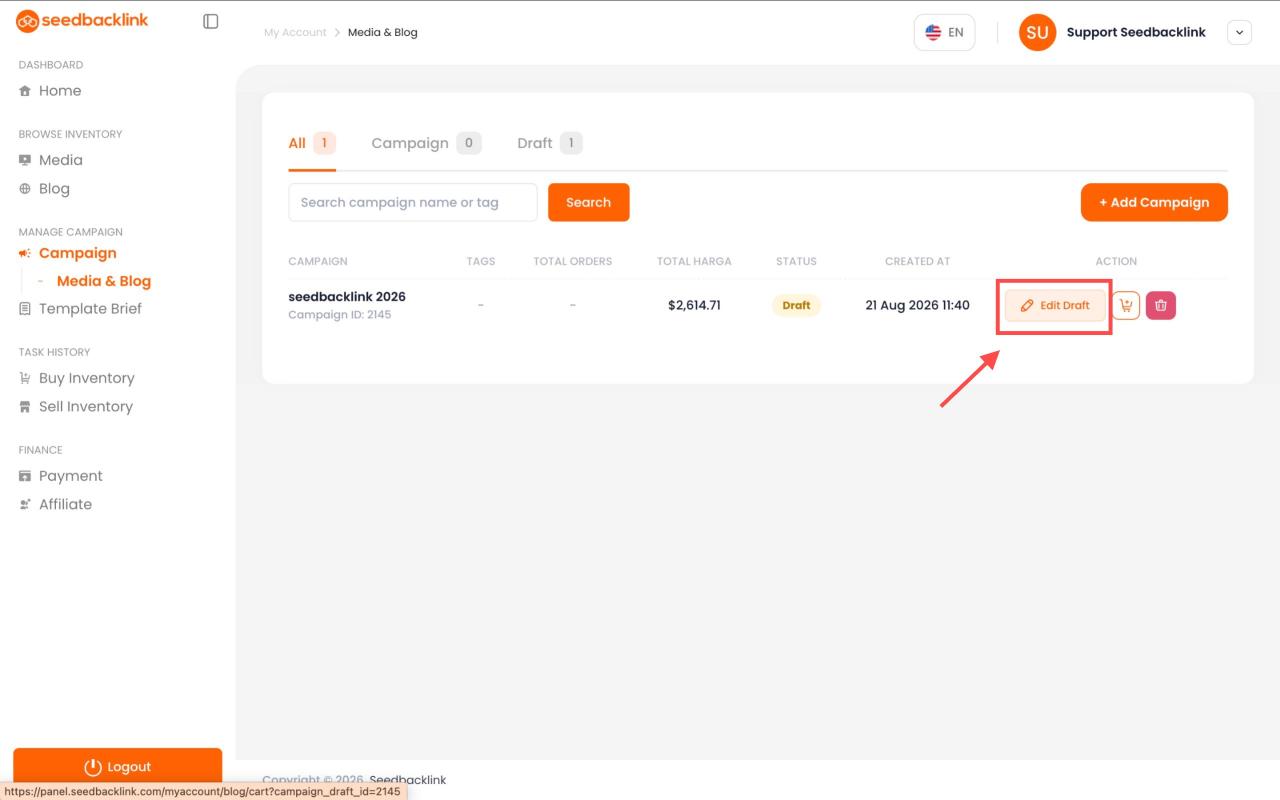Click the Search button
Screen dimensions: 1280x800
pyautogui.click(x=588, y=202)
